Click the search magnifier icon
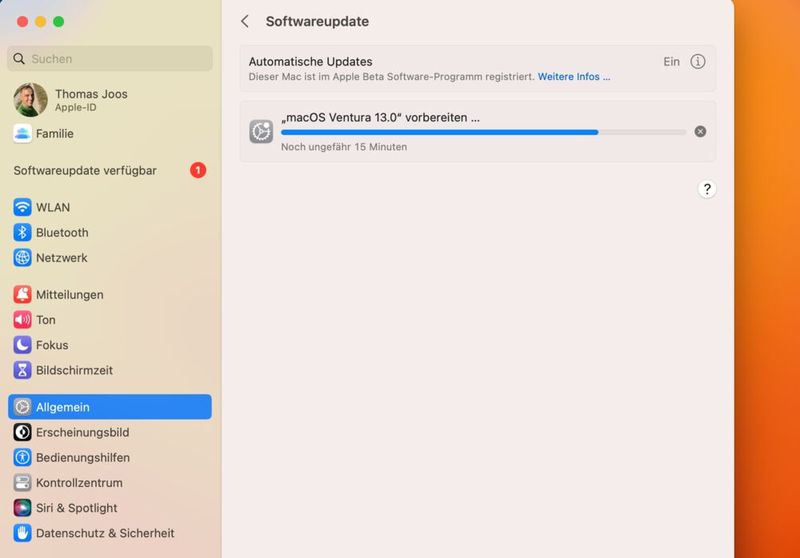The image size is (800, 558). [x=19, y=59]
